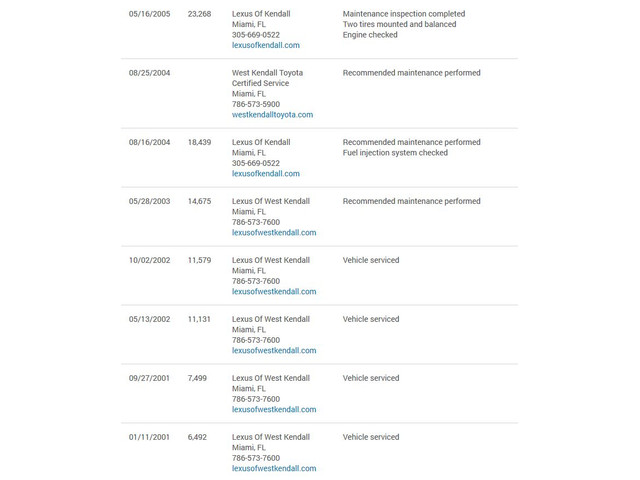The height and width of the screenshot is (480, 640).
Task: Select the West Kendall Toyota dealer name
Action: (267, 73)
